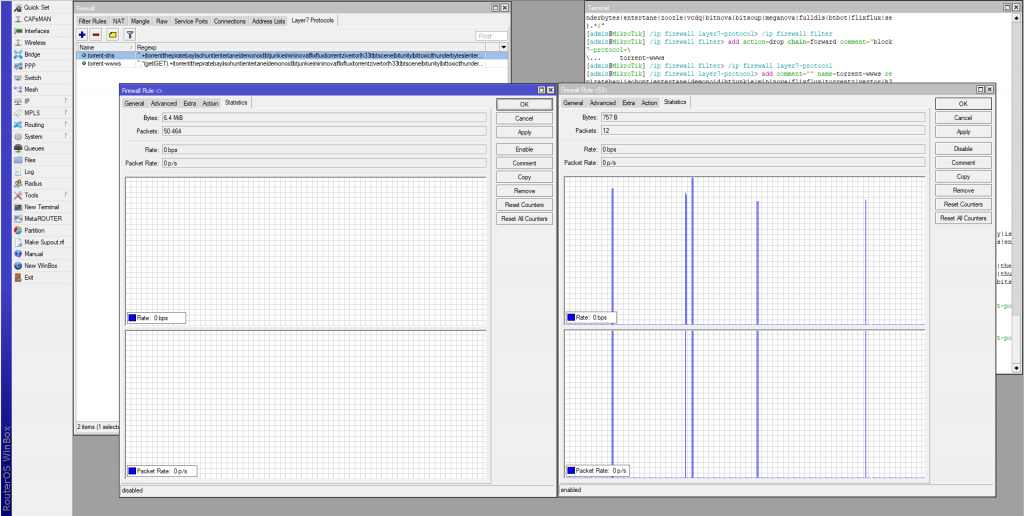The image size is (1024, 516).
Task: Open Quick Set in the sidebar
Action: click(x=36, y=6)
